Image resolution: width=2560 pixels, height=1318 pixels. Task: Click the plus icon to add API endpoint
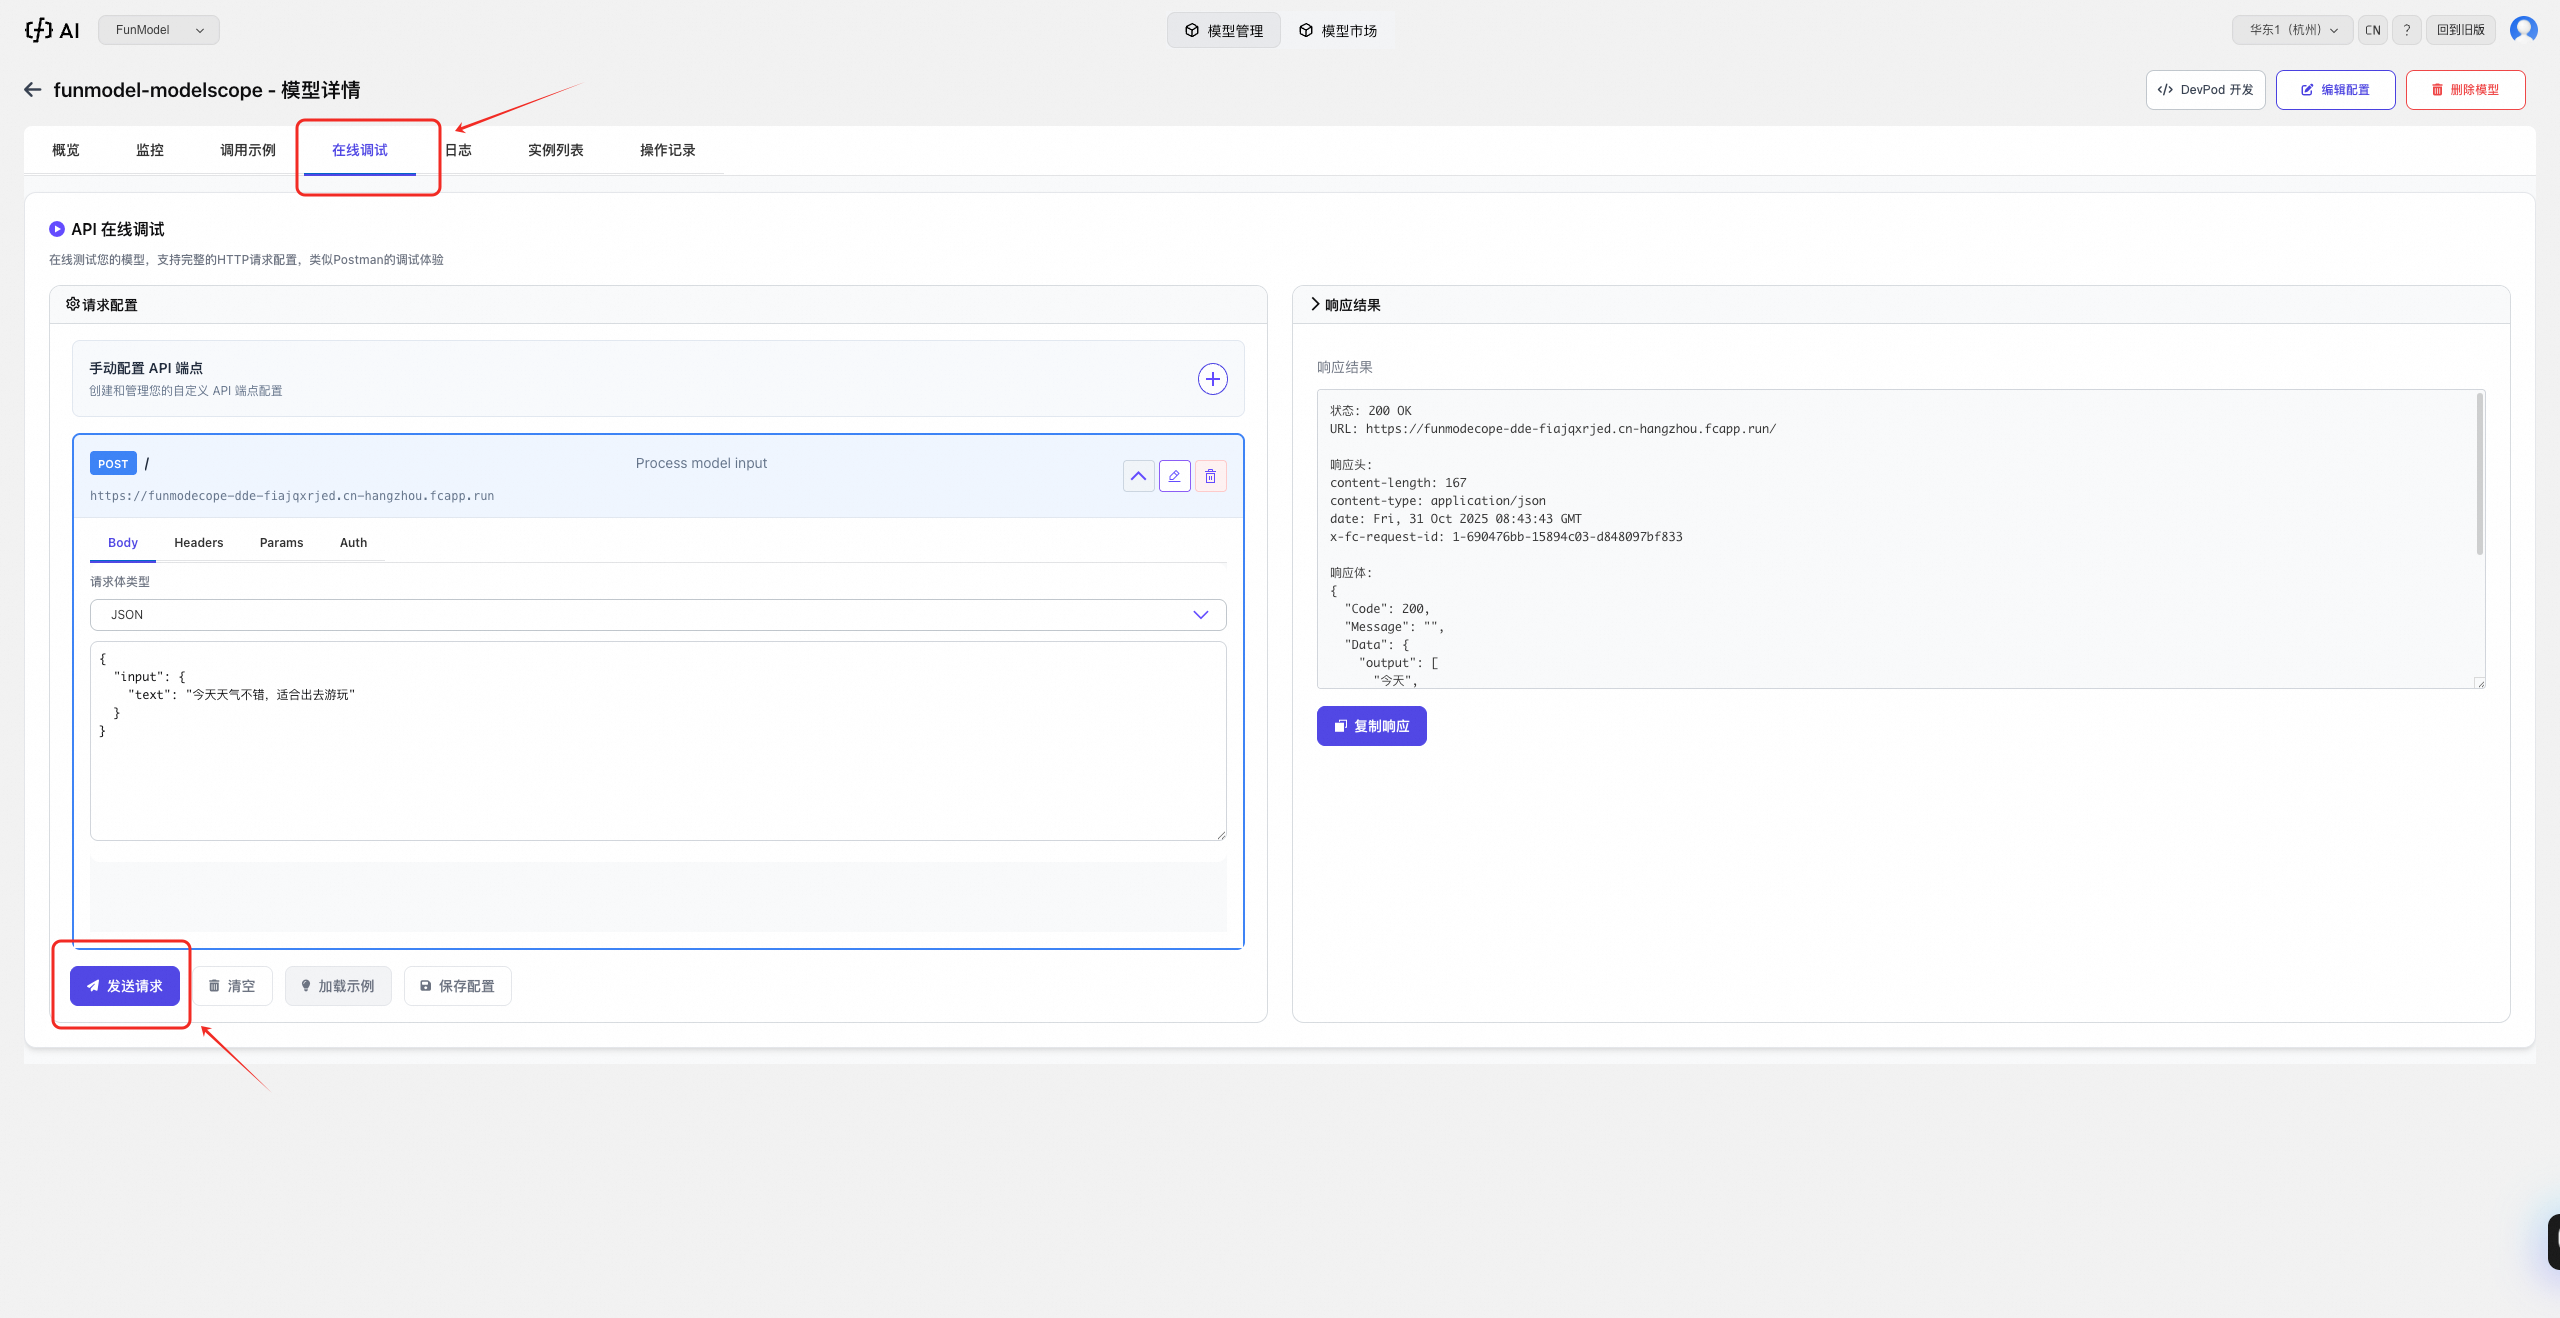pos(1212,379)
